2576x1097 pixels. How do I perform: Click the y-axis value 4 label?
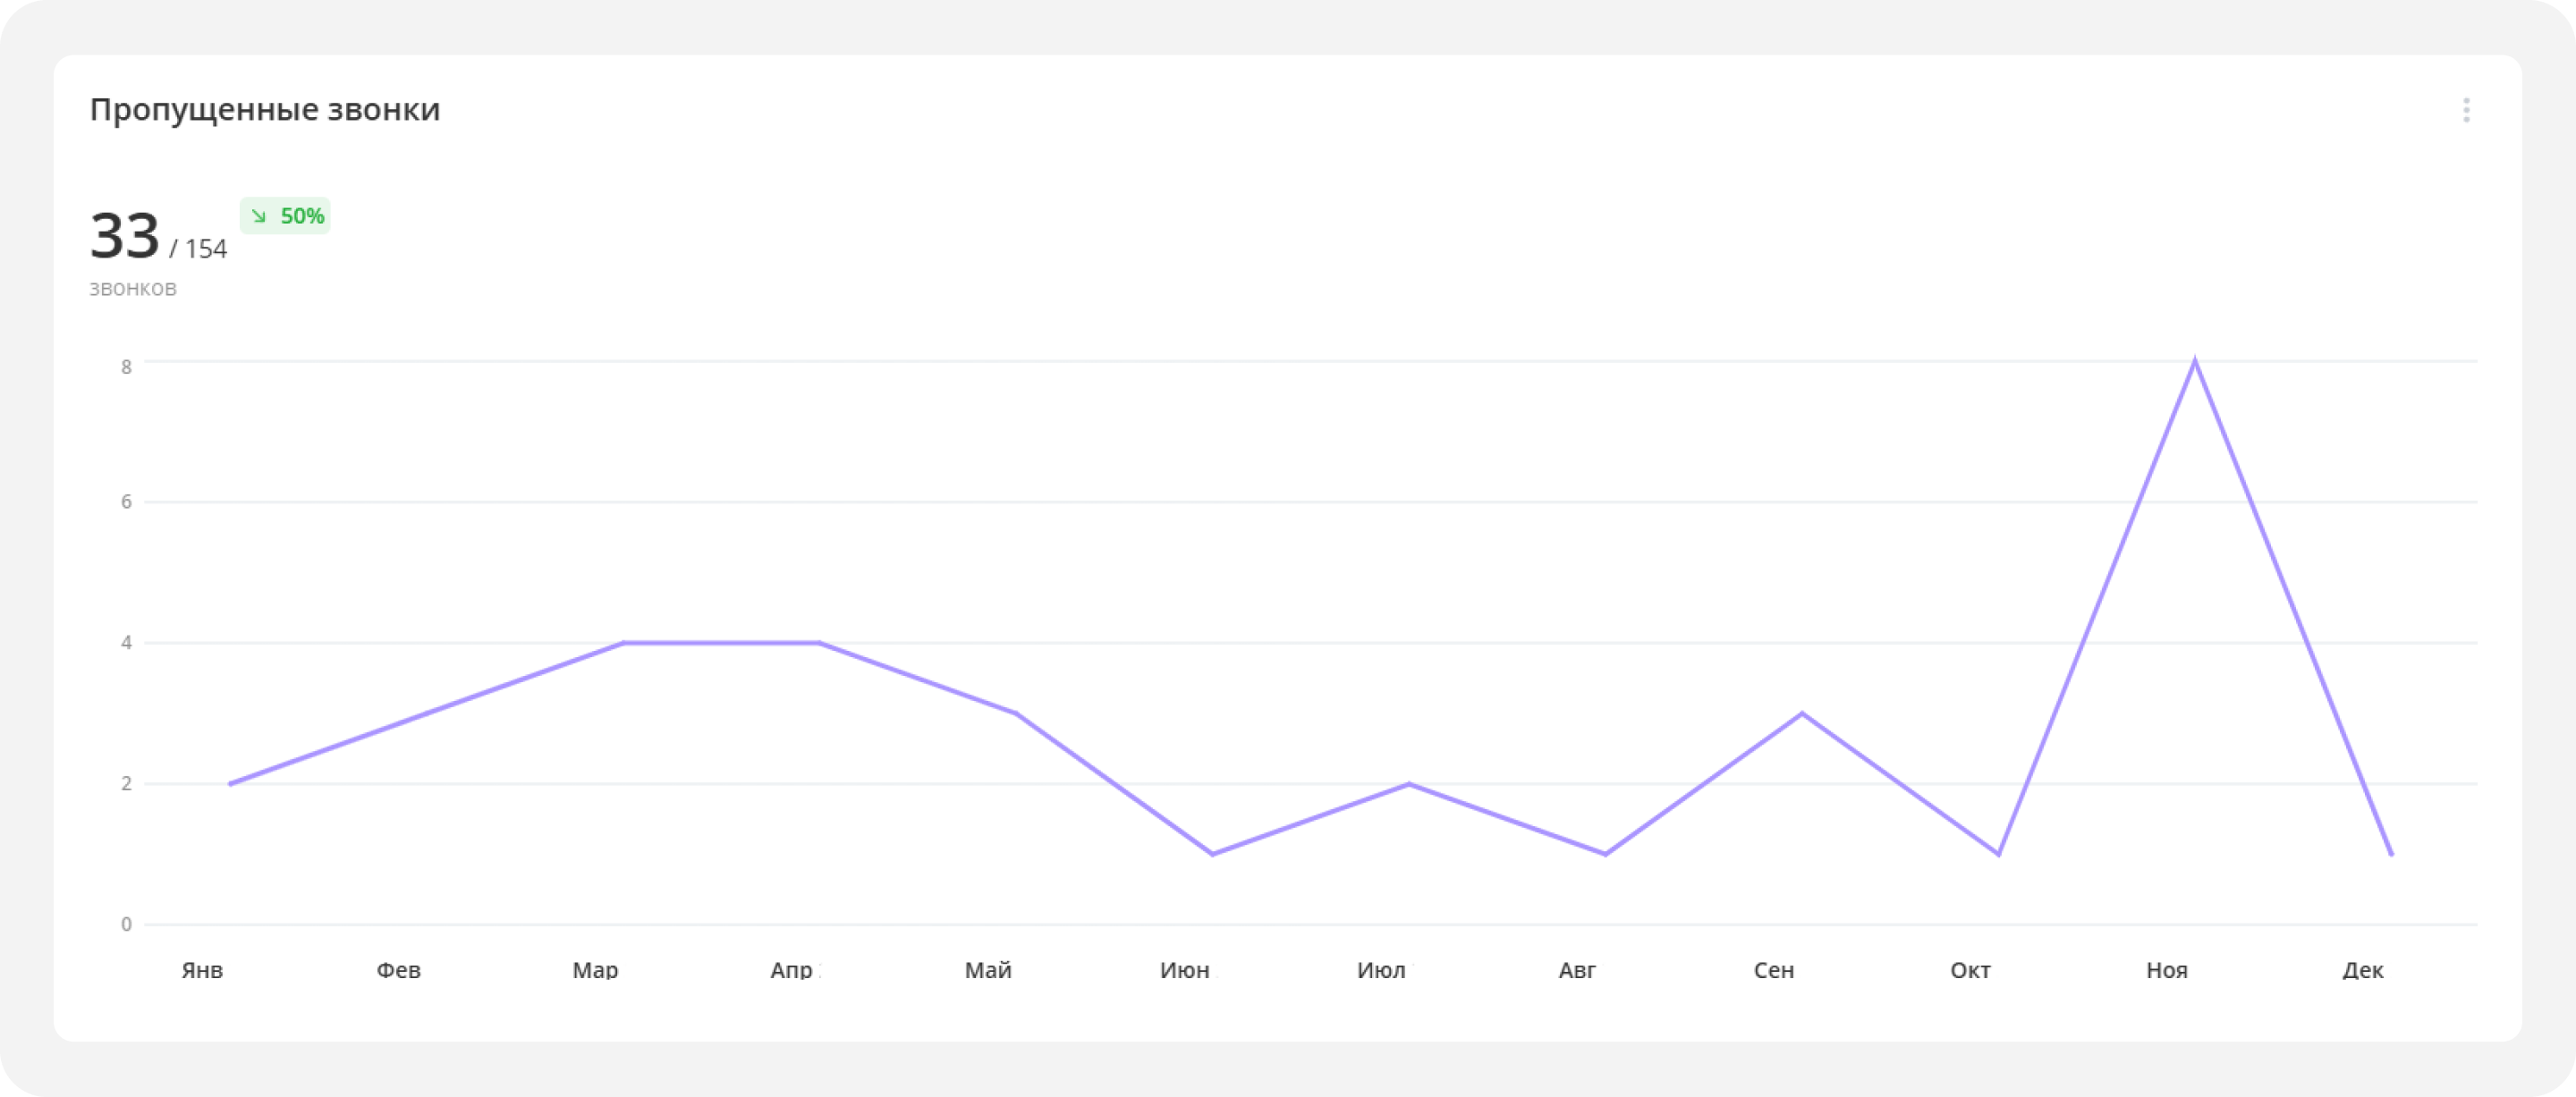[126, 642]
